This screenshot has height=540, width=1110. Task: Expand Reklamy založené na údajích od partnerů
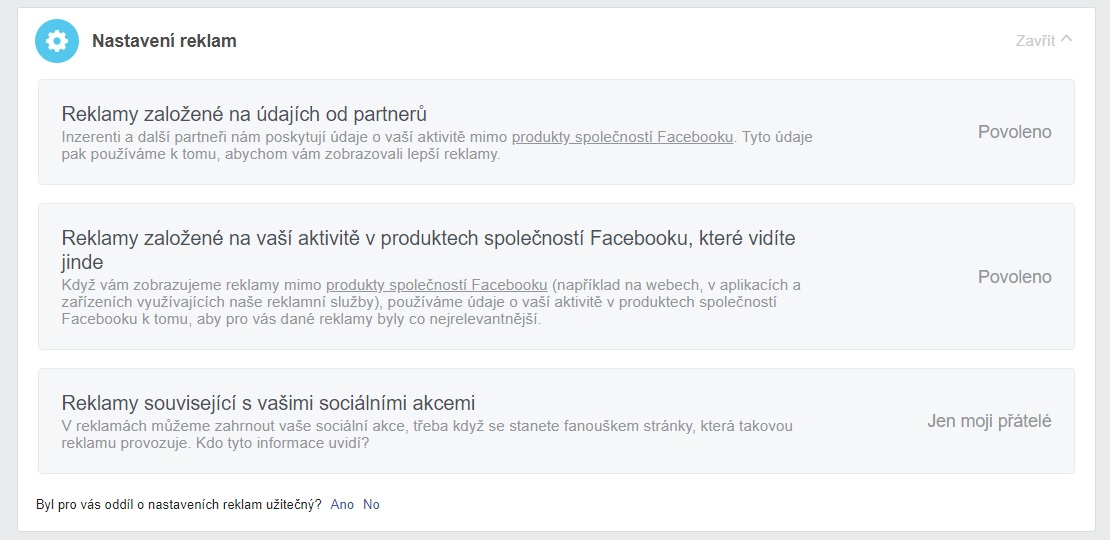(244, 113)
